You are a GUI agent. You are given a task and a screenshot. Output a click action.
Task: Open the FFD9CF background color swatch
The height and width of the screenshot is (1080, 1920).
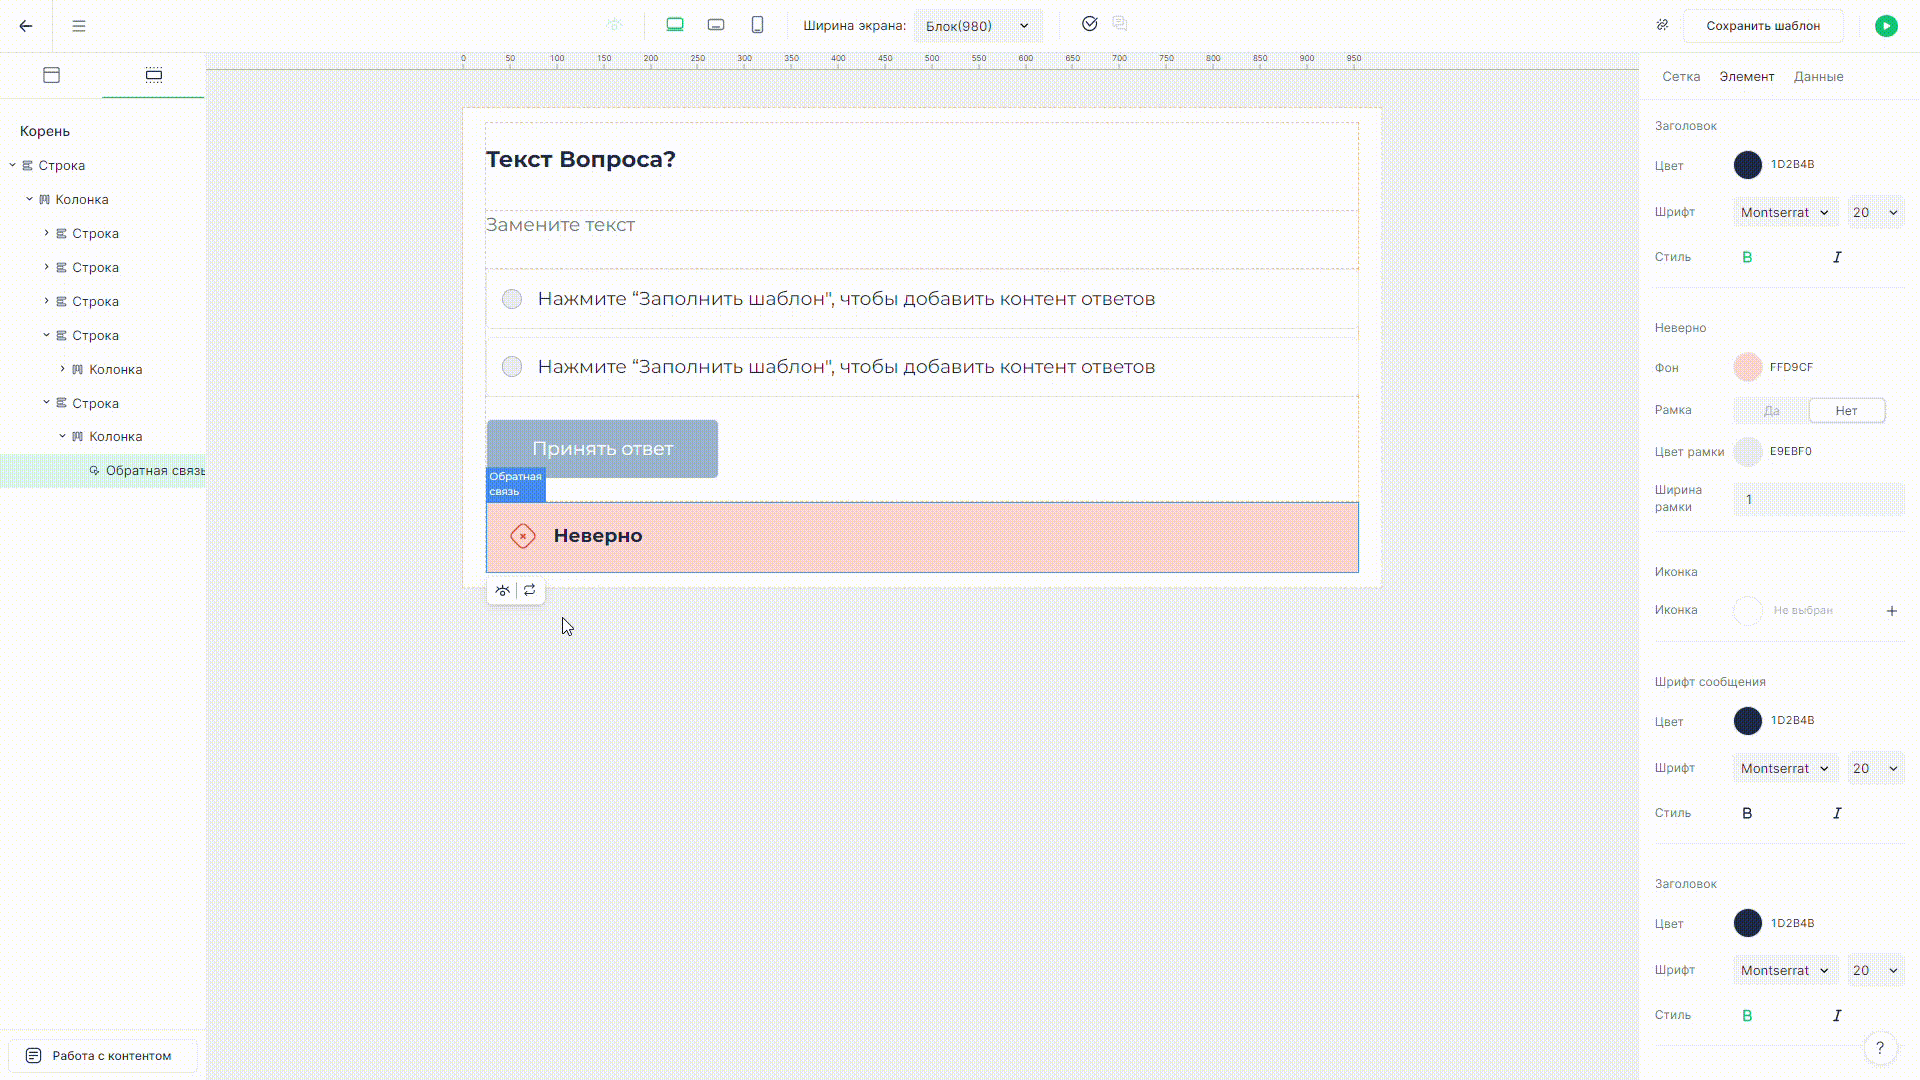1747,367
